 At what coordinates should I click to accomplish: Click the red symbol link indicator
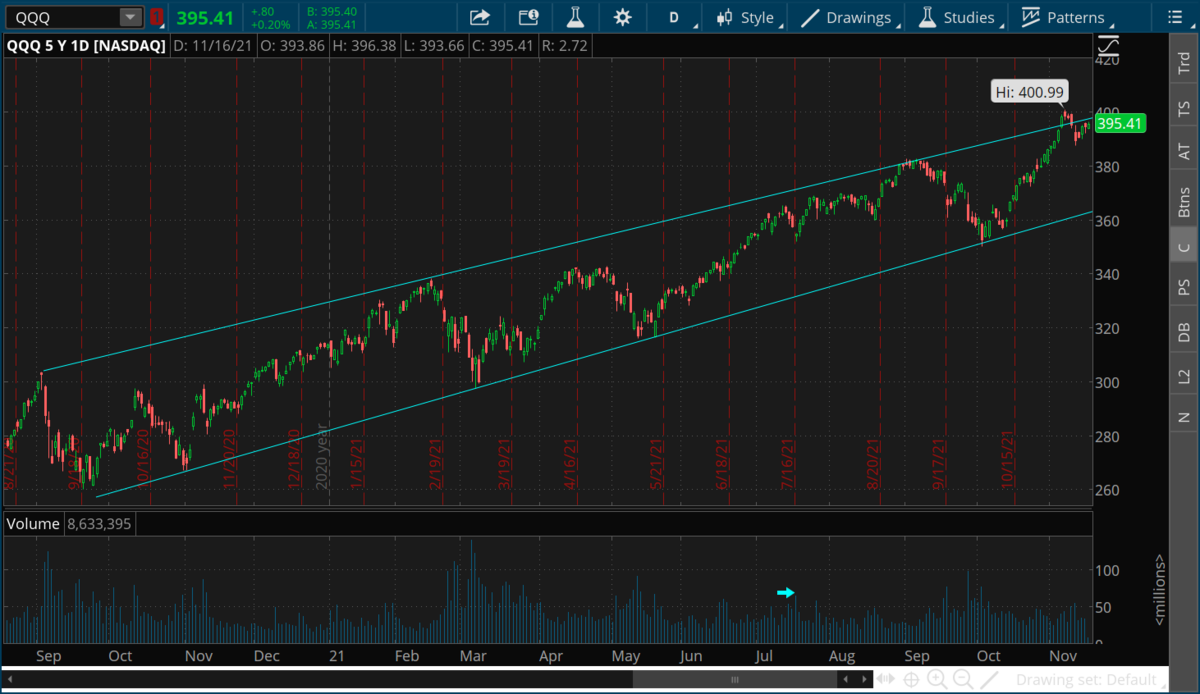point(156,17)
